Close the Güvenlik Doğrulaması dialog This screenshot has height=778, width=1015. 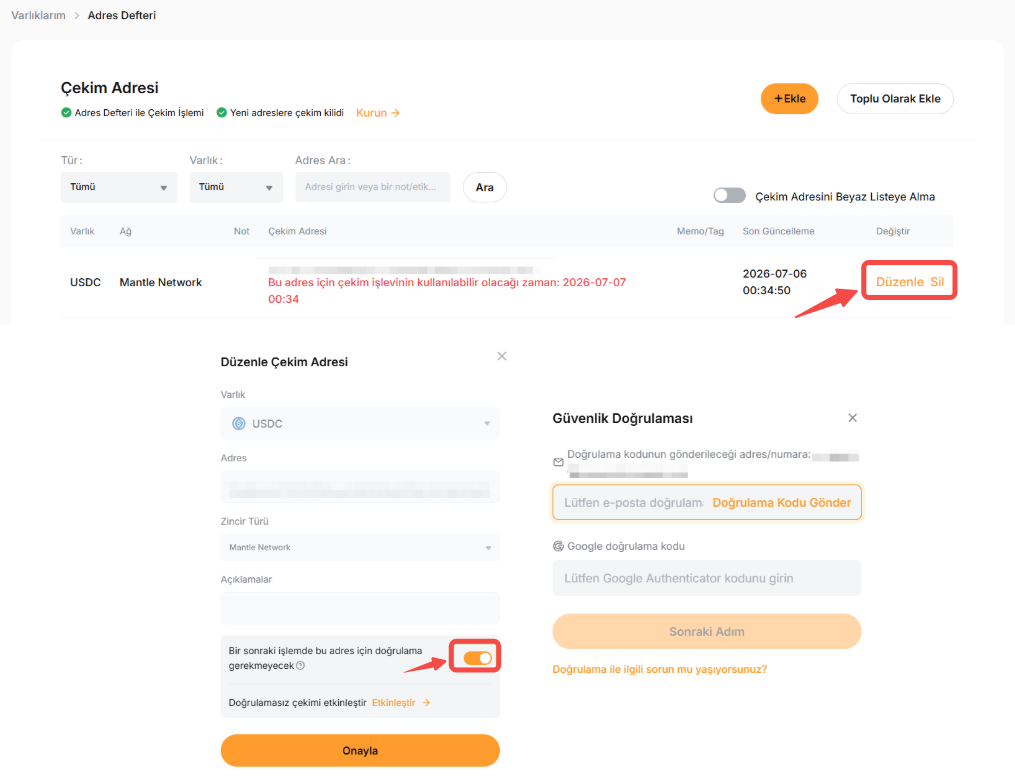point(853,418)
